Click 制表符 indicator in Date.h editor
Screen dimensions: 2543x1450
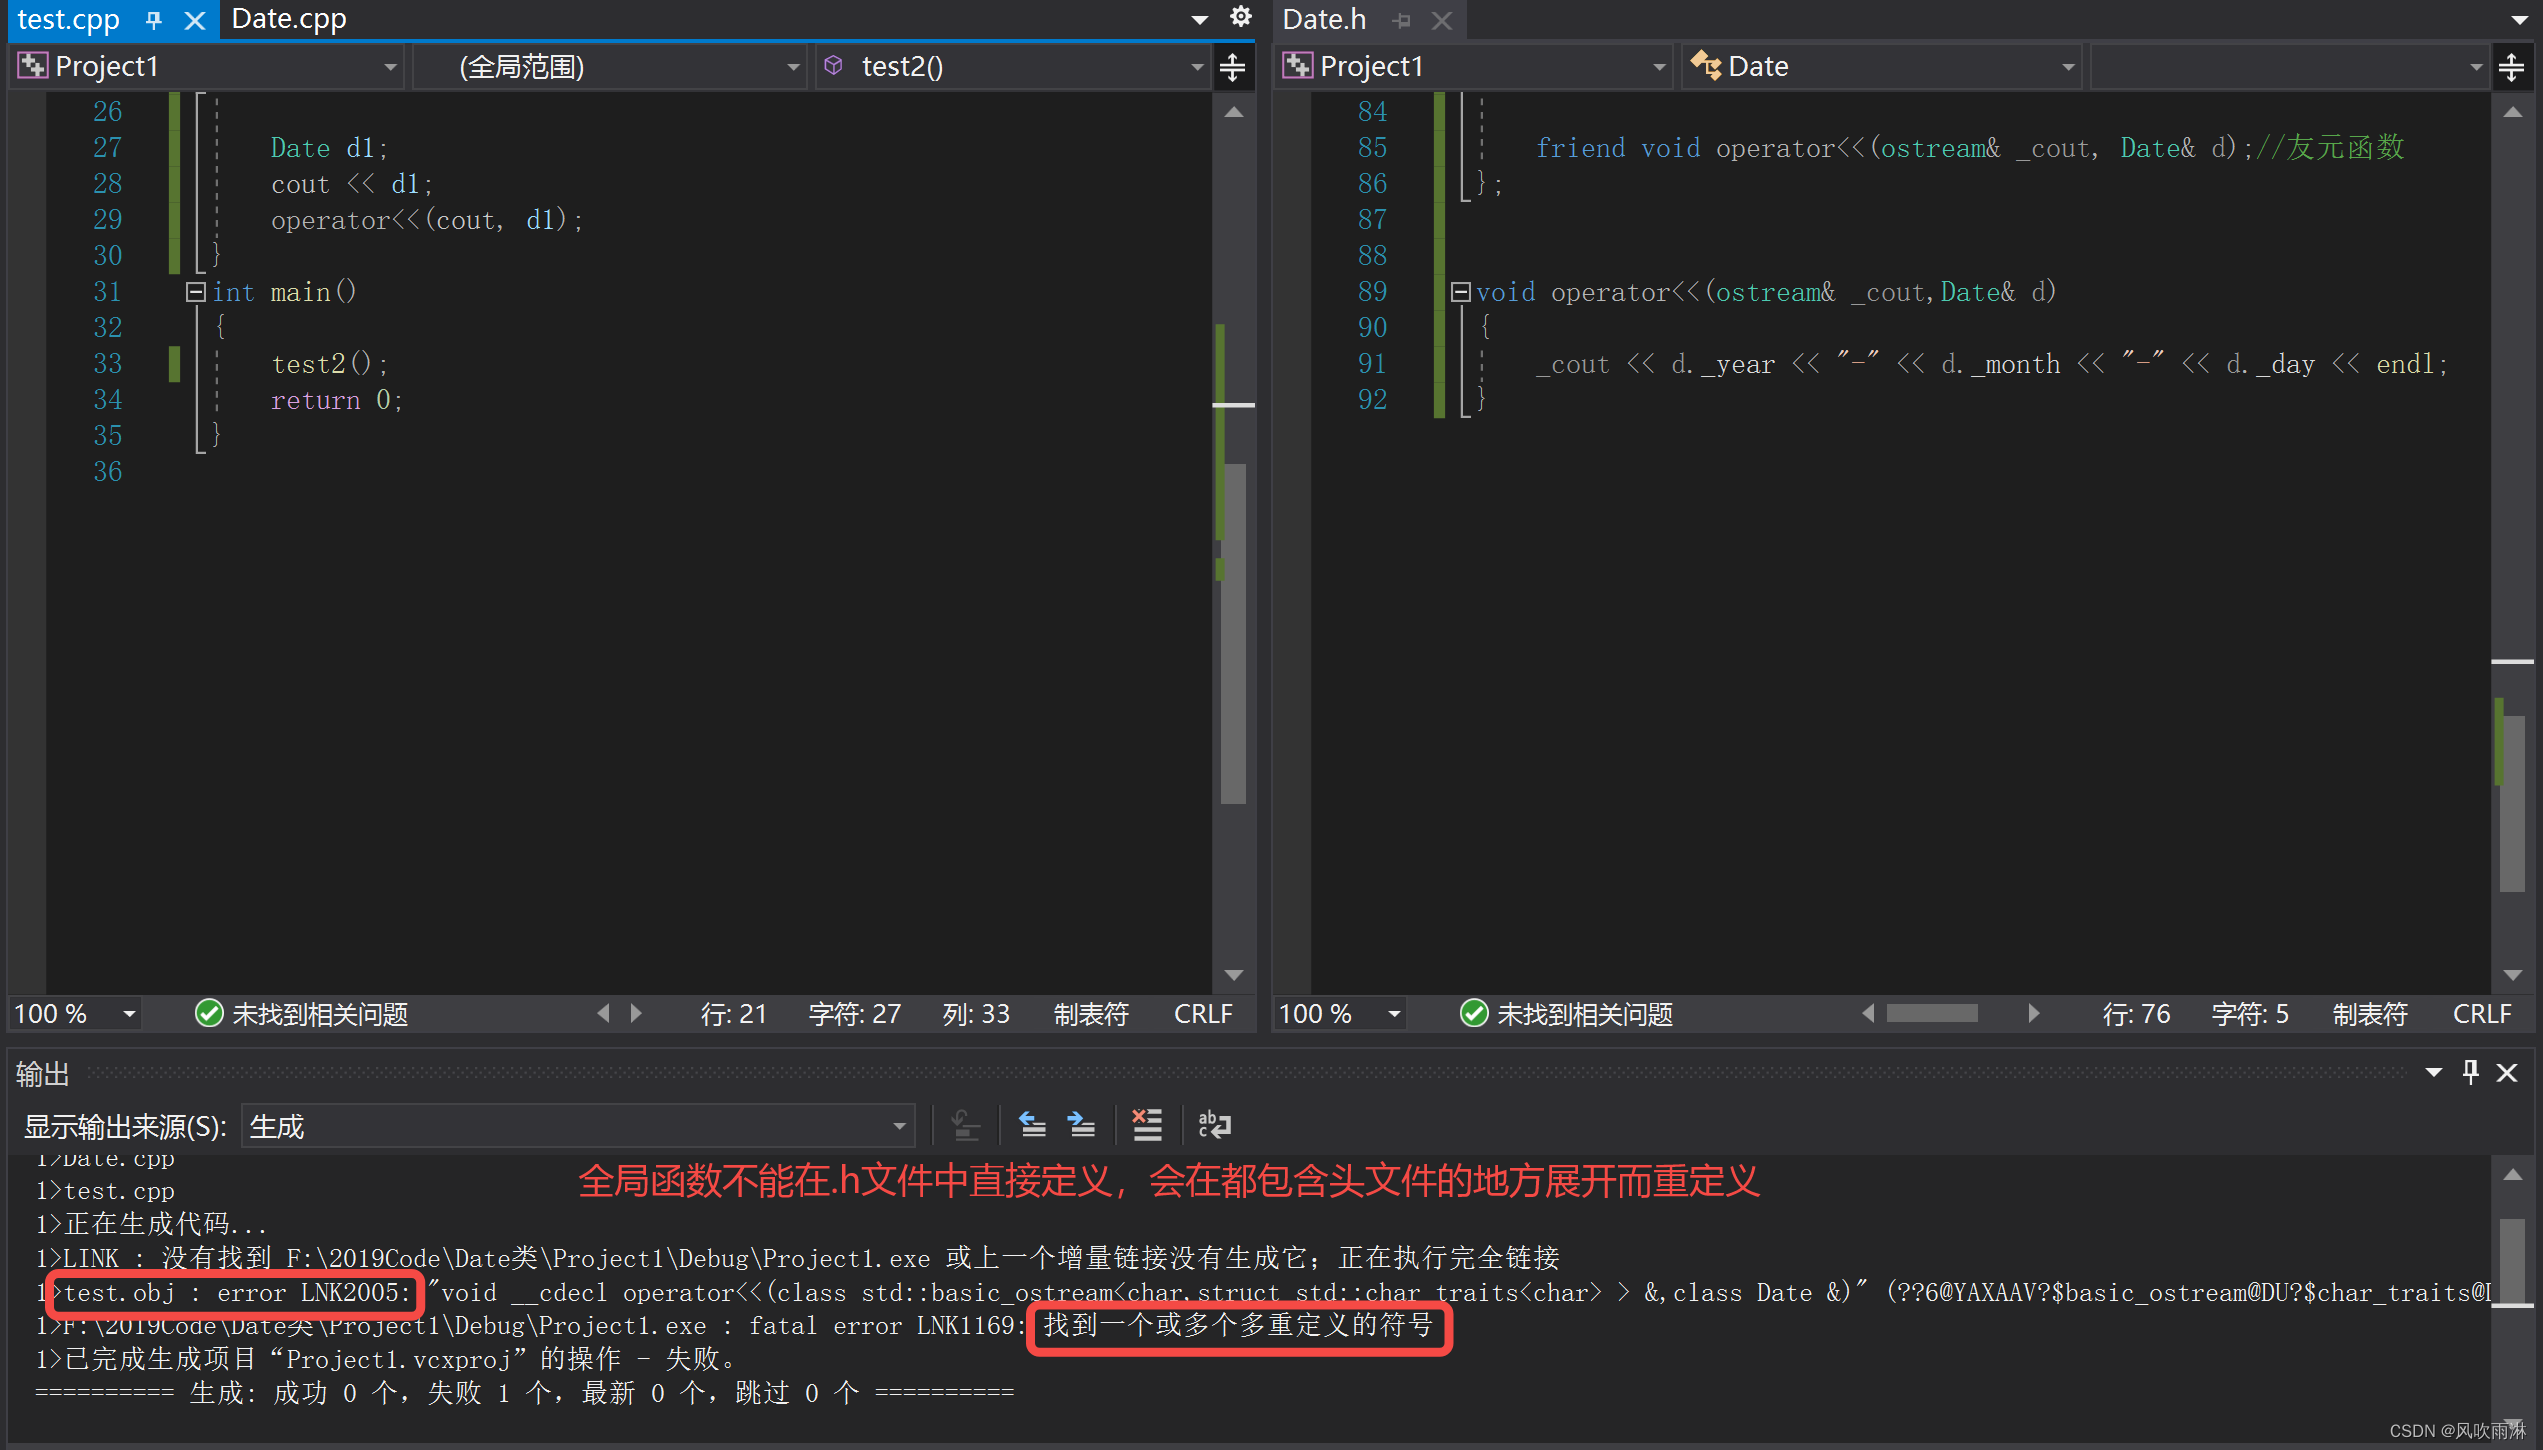2370,1014
